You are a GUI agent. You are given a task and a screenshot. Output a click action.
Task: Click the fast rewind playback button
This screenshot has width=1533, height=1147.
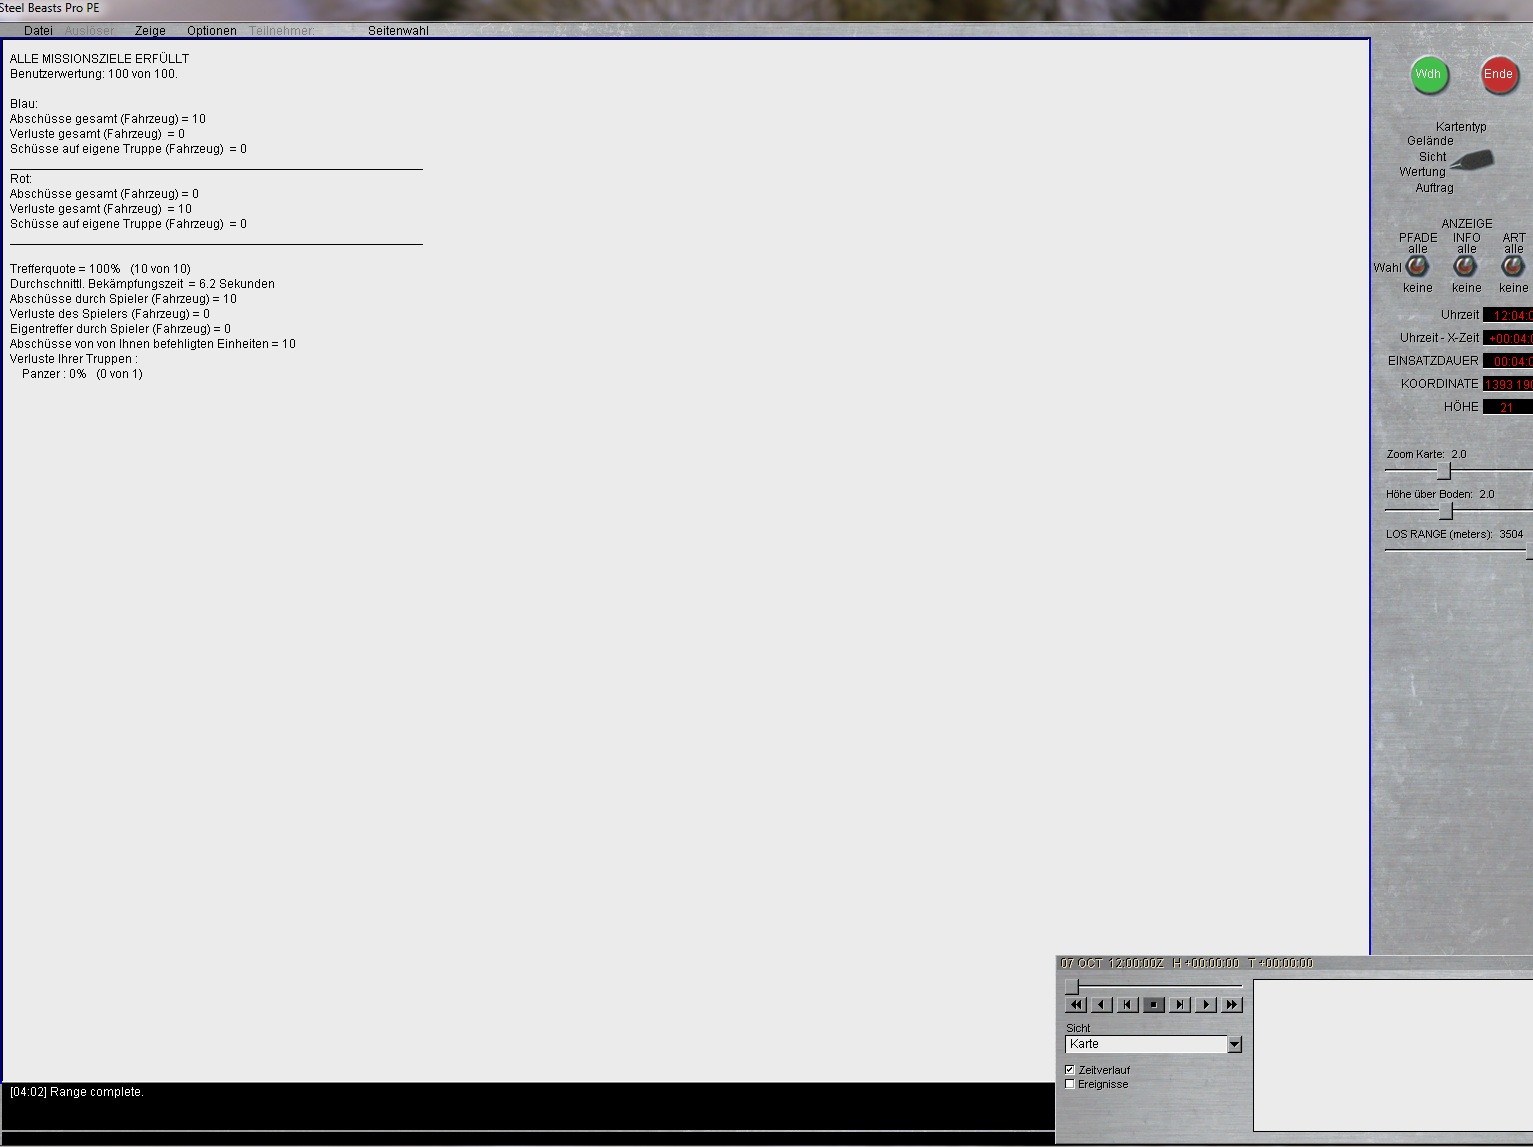[1076, 1005]
